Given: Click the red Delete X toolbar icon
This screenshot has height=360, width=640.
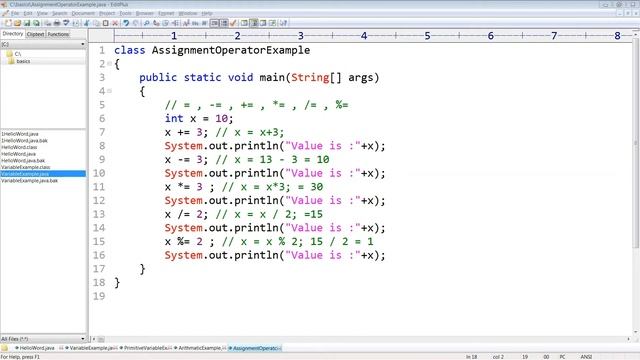Looking at the screenshot, I should (x=115, y=23).
